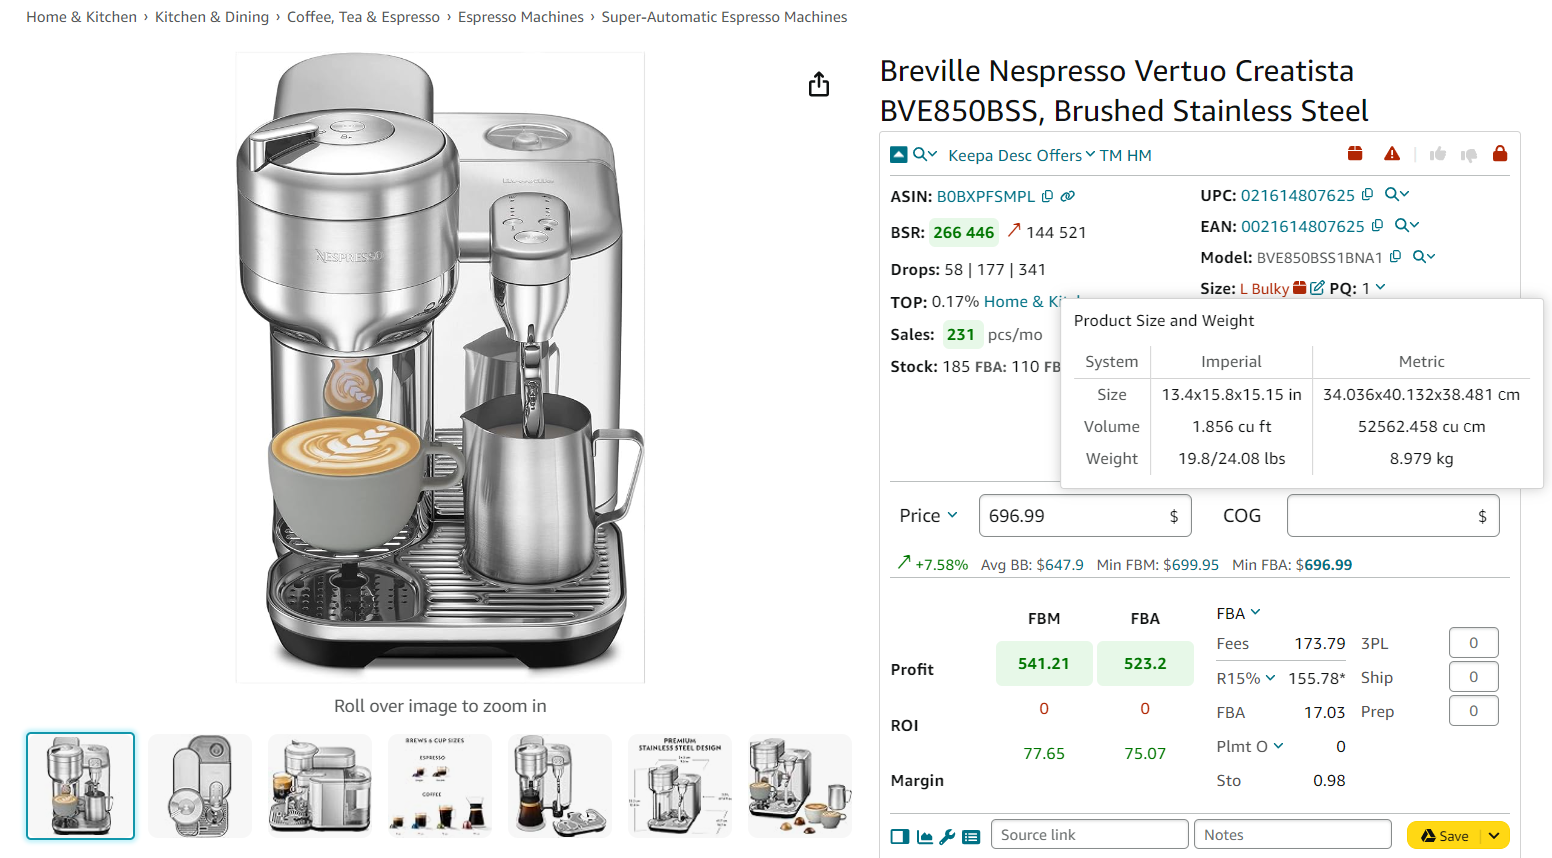Collapse the panel with the up-arrow toggle

coord(899,155)
